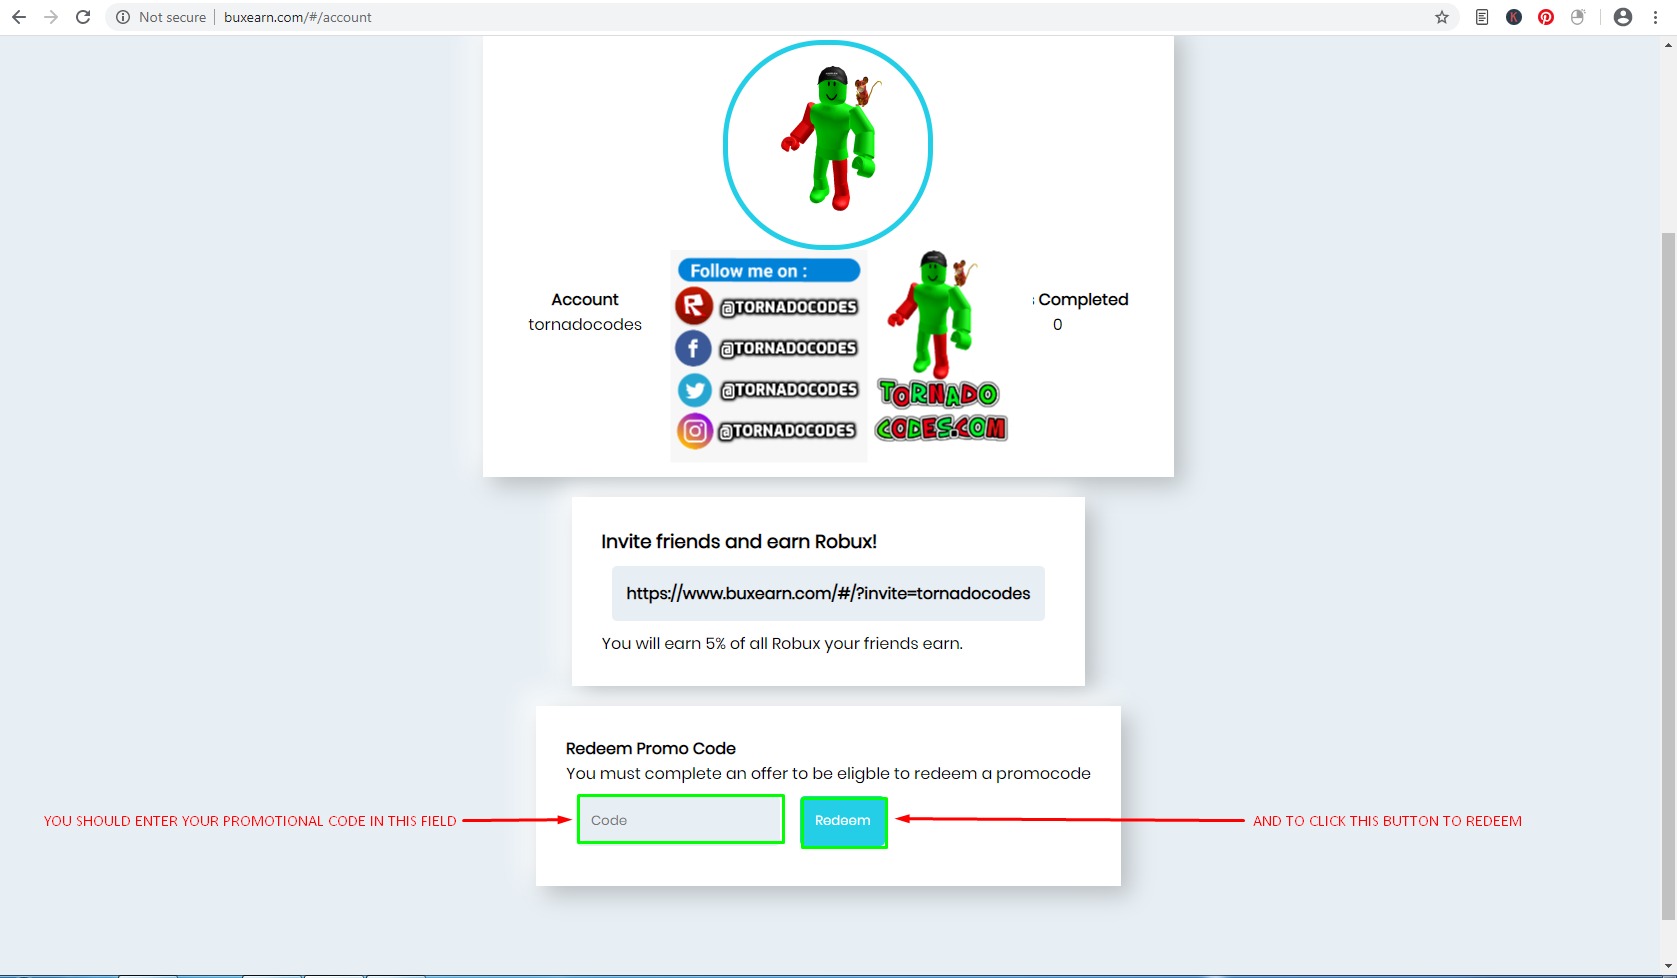Bookmark this page with the star icon
This screenshot has width=1677, height=978.
coord(1442,17)
